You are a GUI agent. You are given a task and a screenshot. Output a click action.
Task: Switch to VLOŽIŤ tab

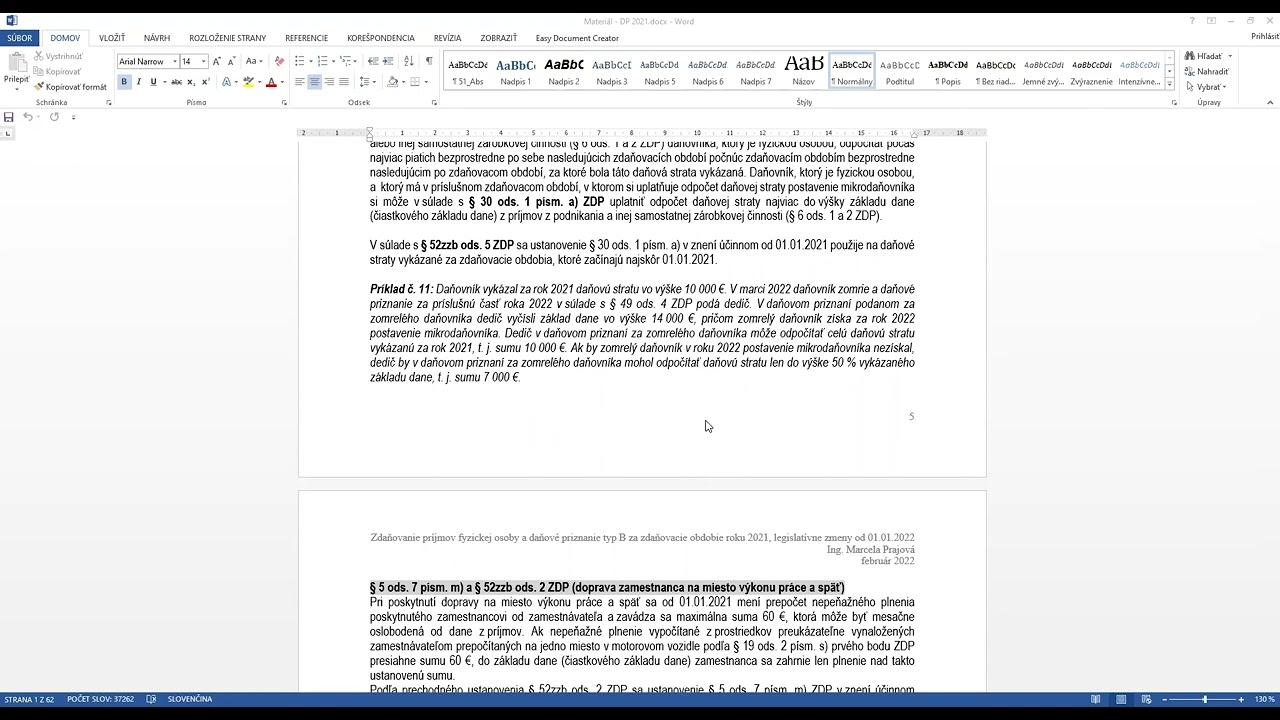(112, 38)
